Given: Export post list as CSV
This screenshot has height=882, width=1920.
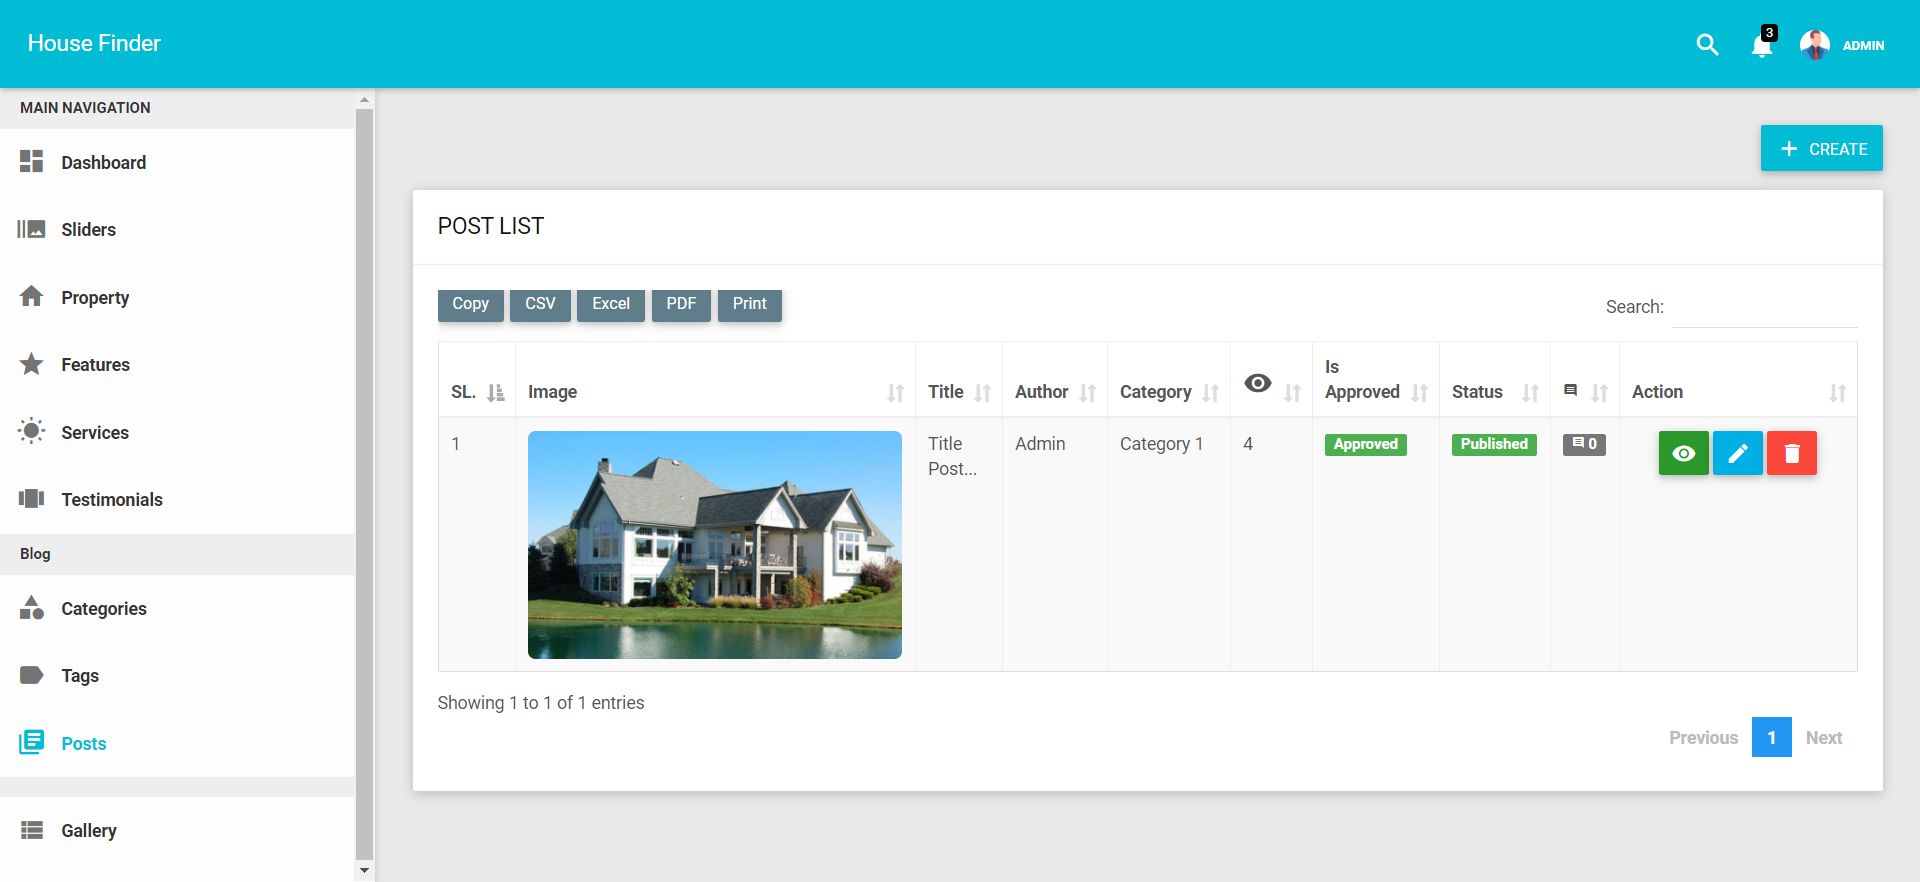Looking at the screenshot, I should coord(540,304).
